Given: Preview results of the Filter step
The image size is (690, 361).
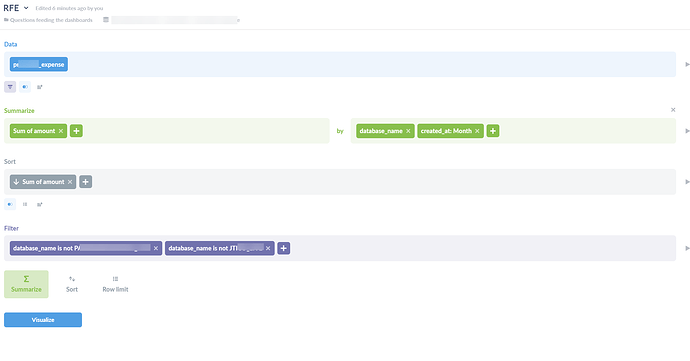Looking at the screenshot, I should (687, 248).
